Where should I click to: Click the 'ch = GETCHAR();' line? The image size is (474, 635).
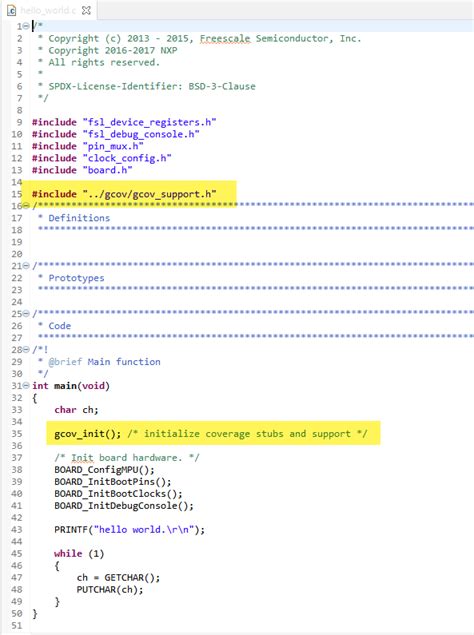coord(118,577)
